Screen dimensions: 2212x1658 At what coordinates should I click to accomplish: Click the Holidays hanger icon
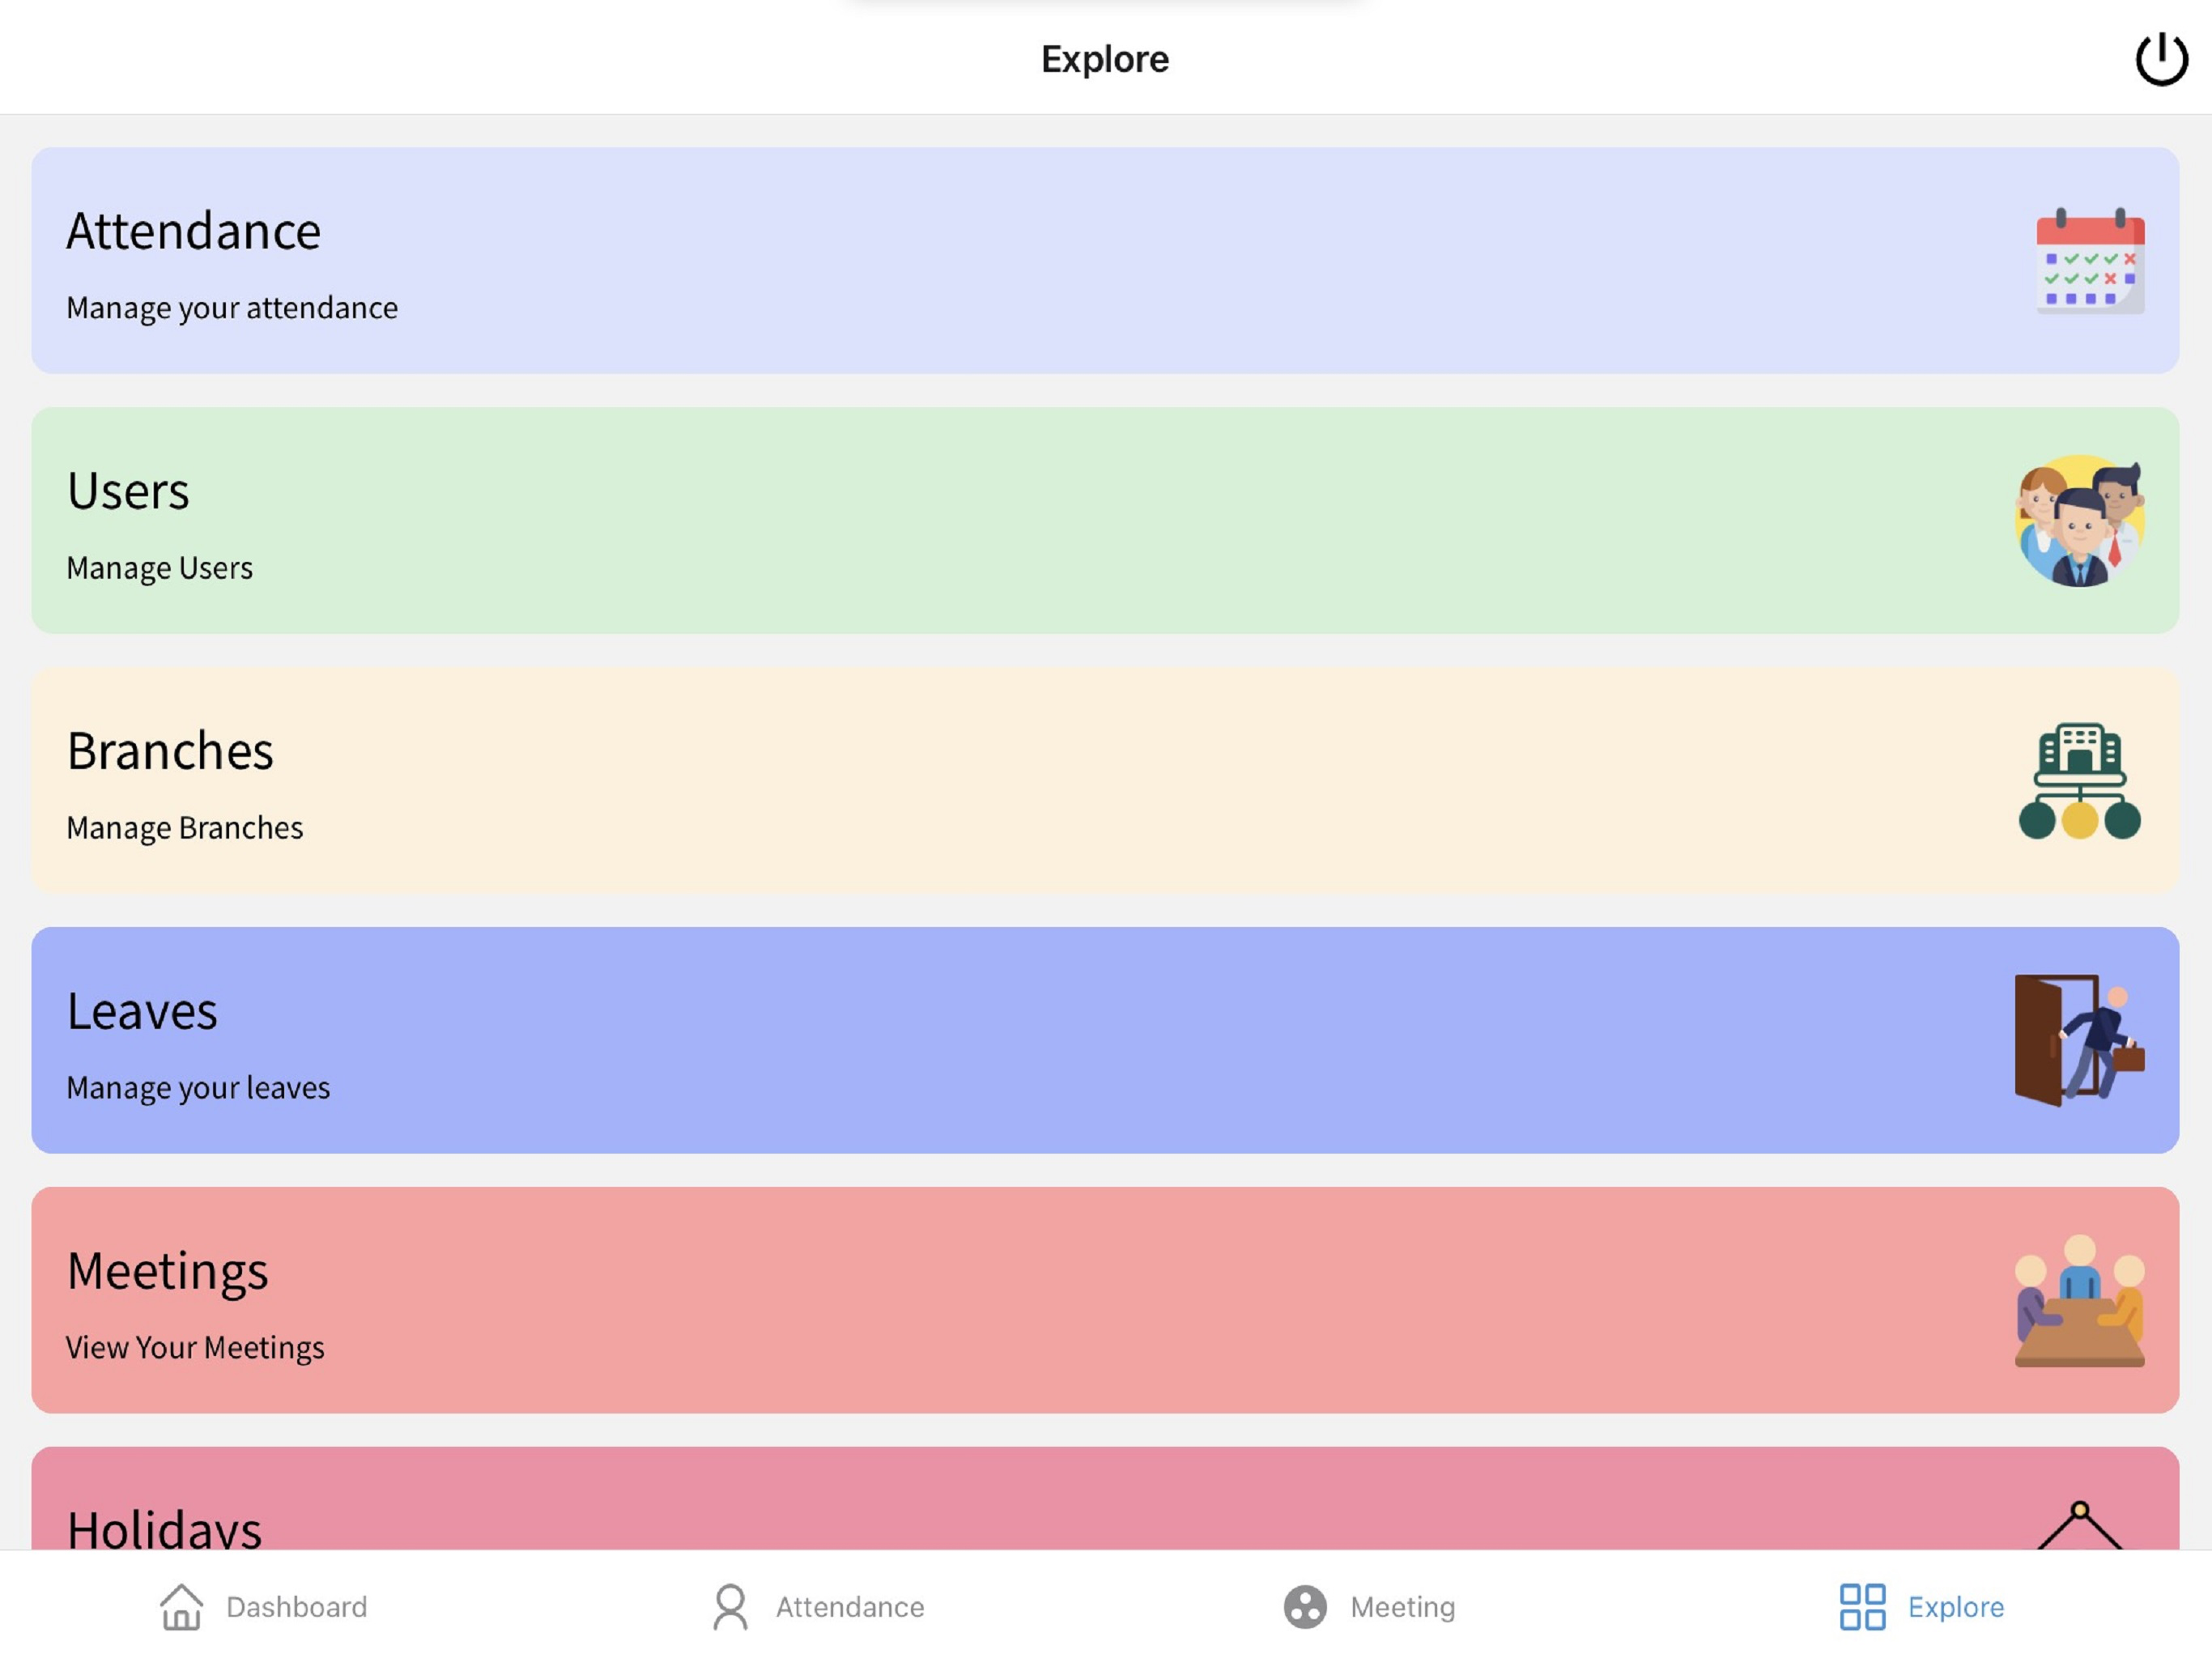point(2079,1524)
